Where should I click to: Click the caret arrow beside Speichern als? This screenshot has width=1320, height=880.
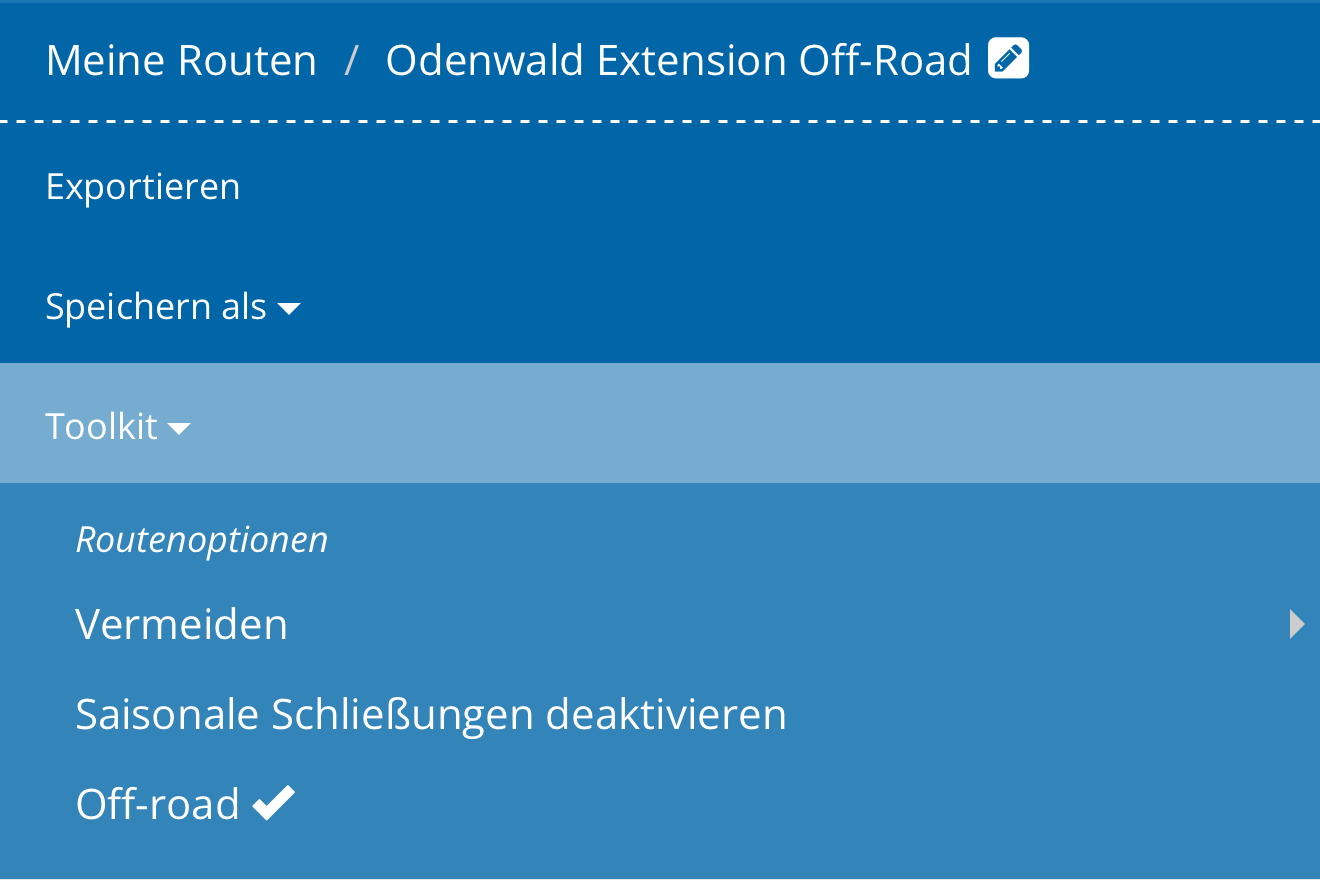tap(289, 309)
